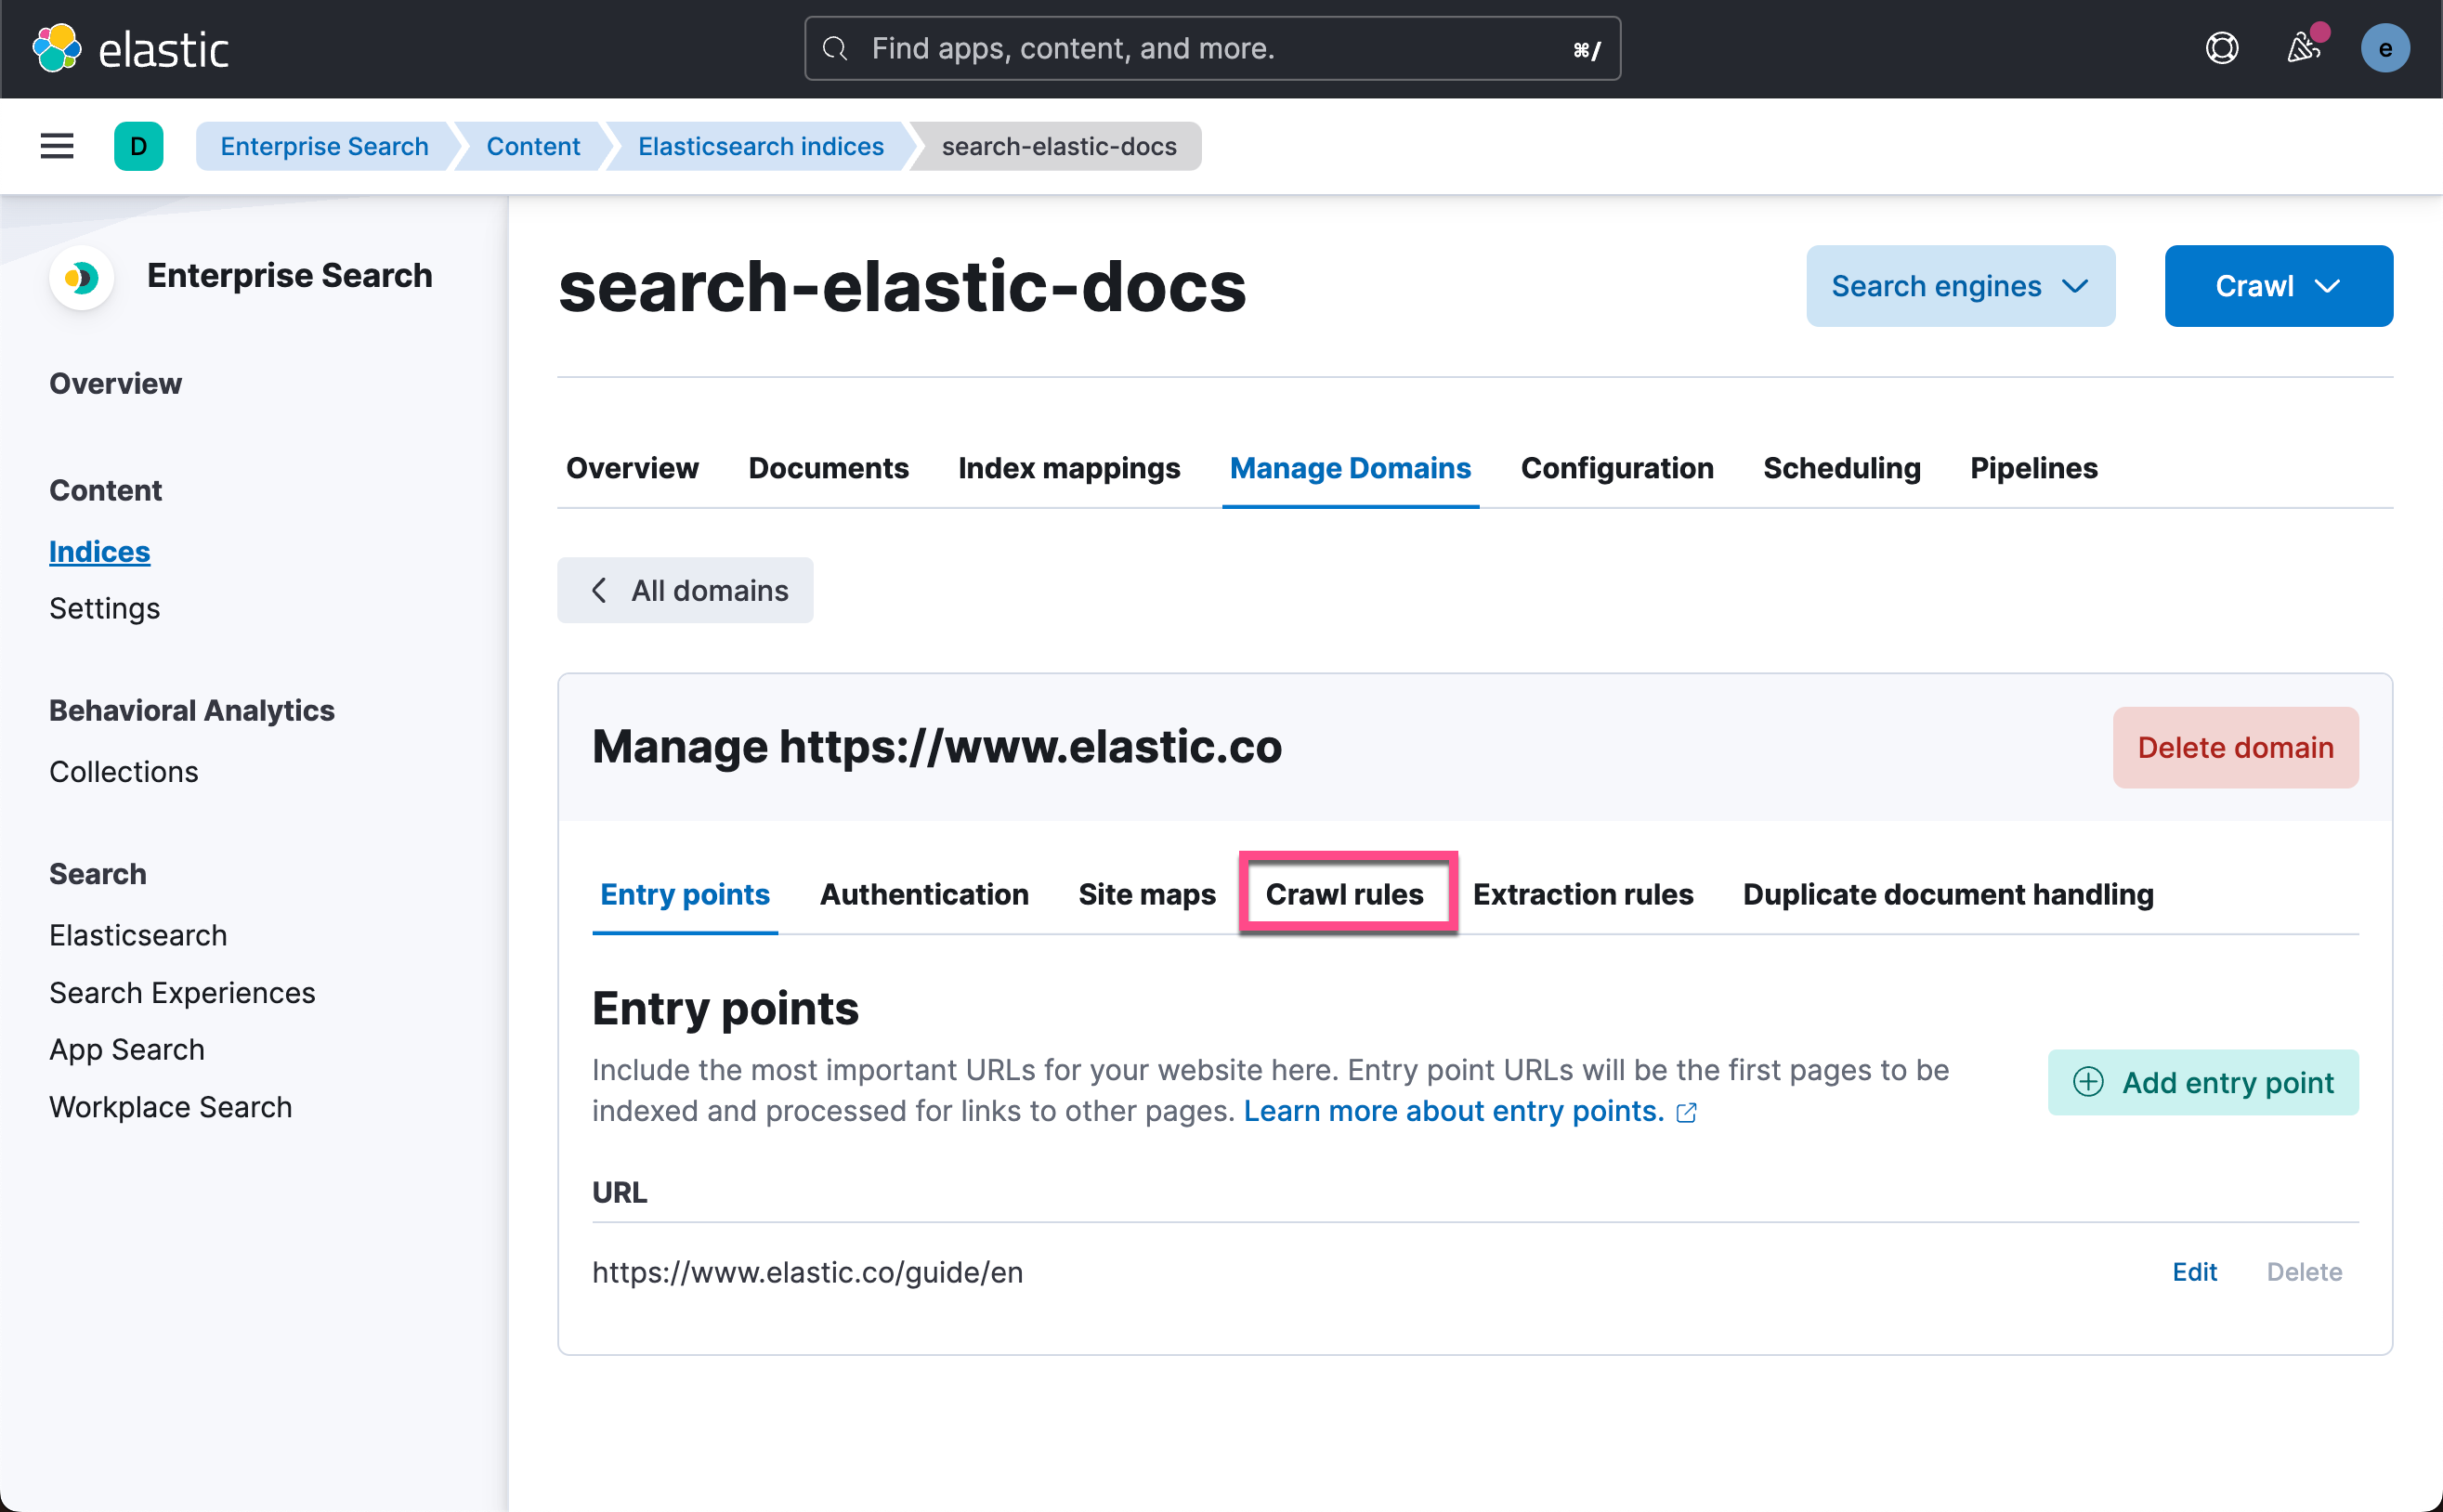
Task: Open the help lifebuoy menu icon
Action: pos(2221,48)
